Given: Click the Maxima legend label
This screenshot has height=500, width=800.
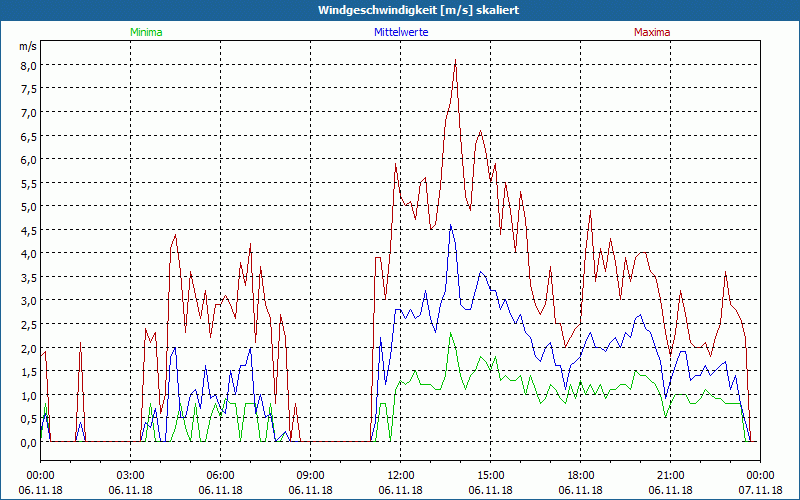Looking at the screenshot, I should (652, 32).
